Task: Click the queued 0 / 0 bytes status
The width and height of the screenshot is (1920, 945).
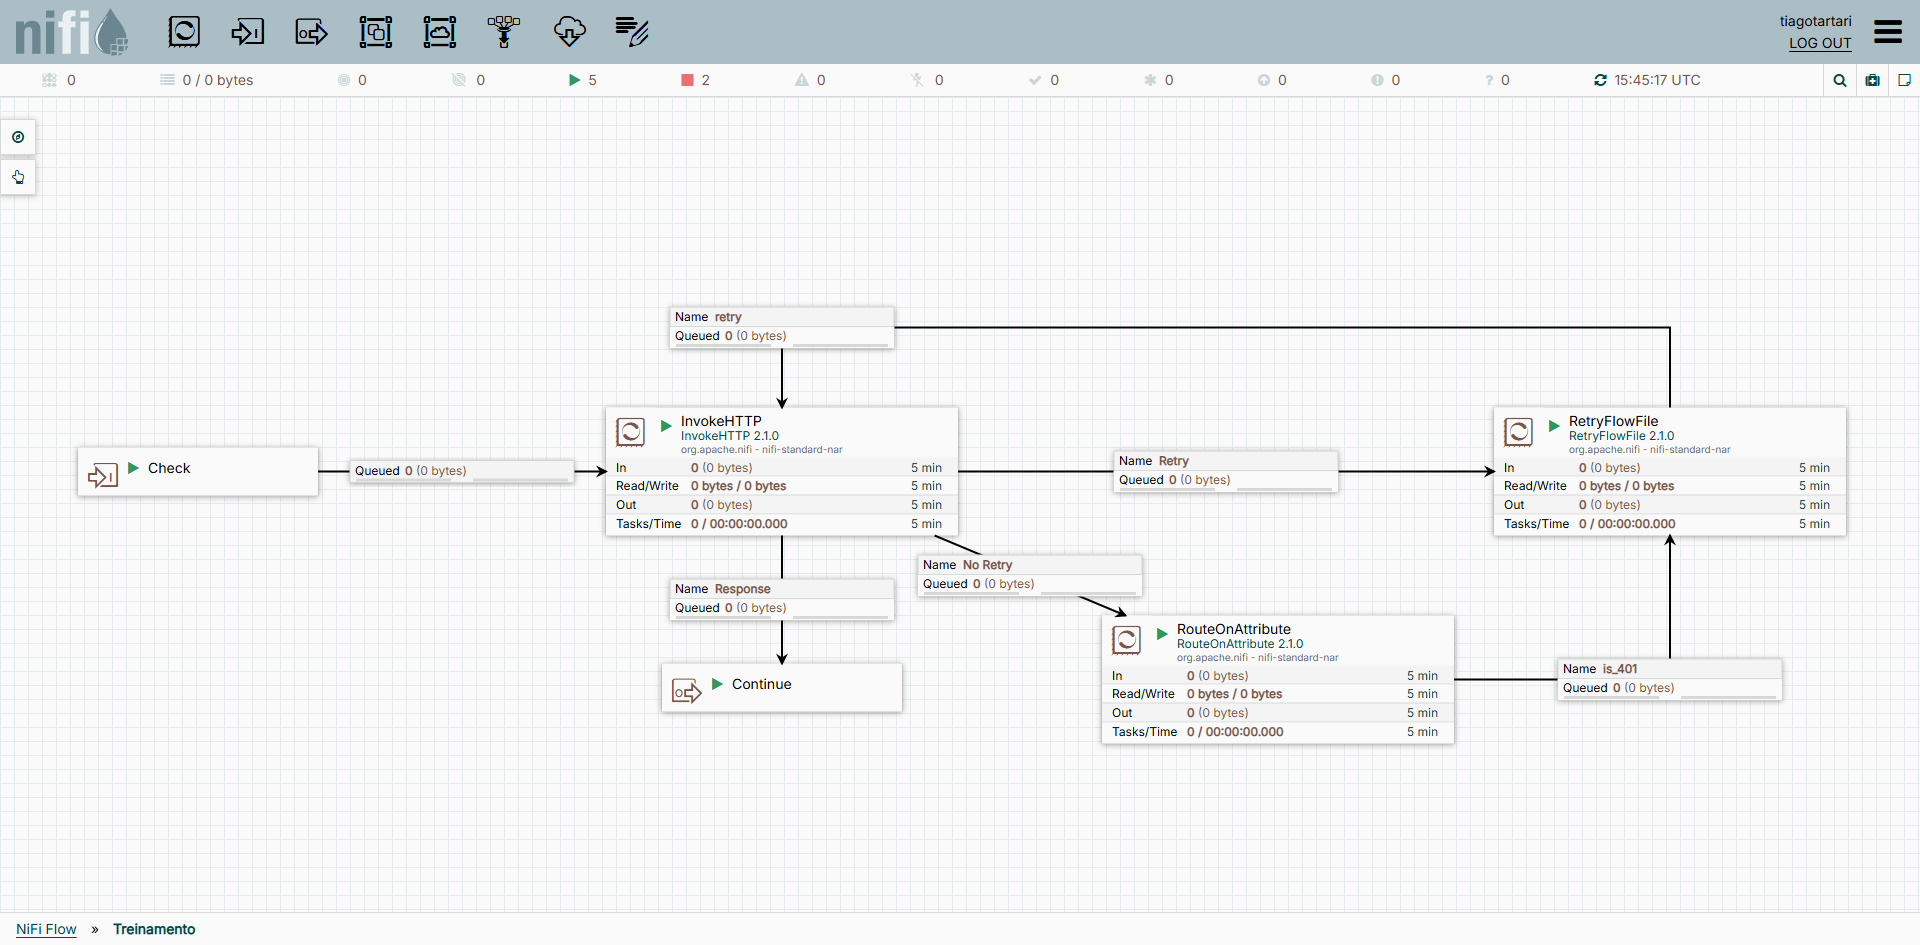Action: 207,80
